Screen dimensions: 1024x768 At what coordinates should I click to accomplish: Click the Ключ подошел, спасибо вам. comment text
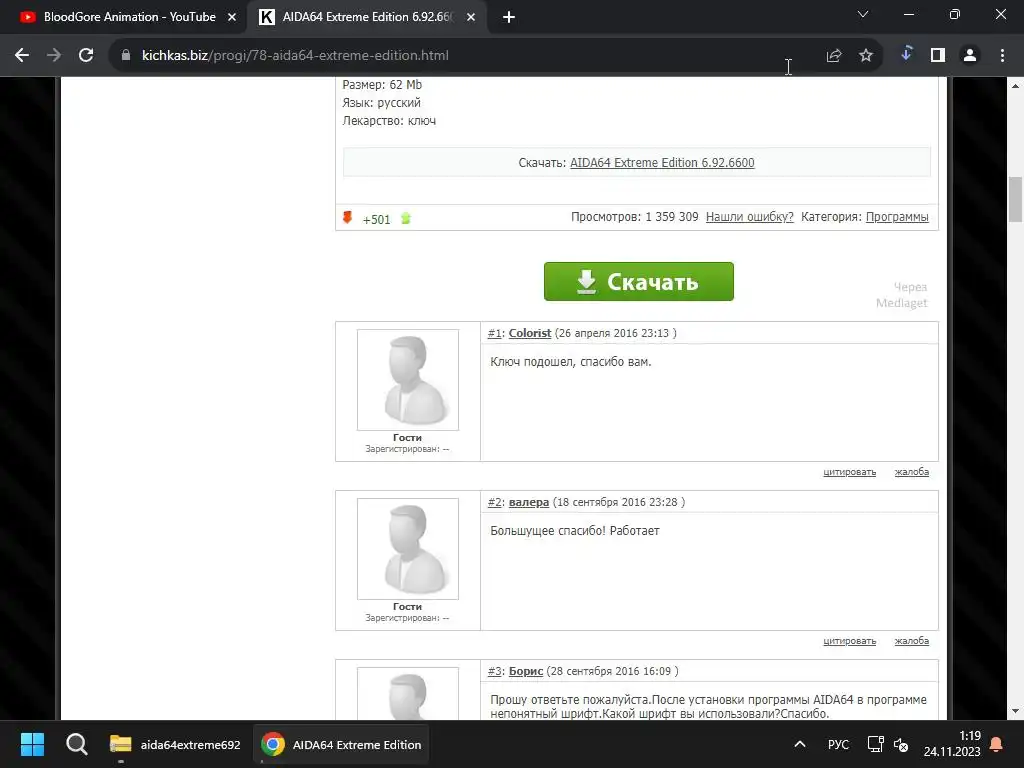[x=571, y=362]
